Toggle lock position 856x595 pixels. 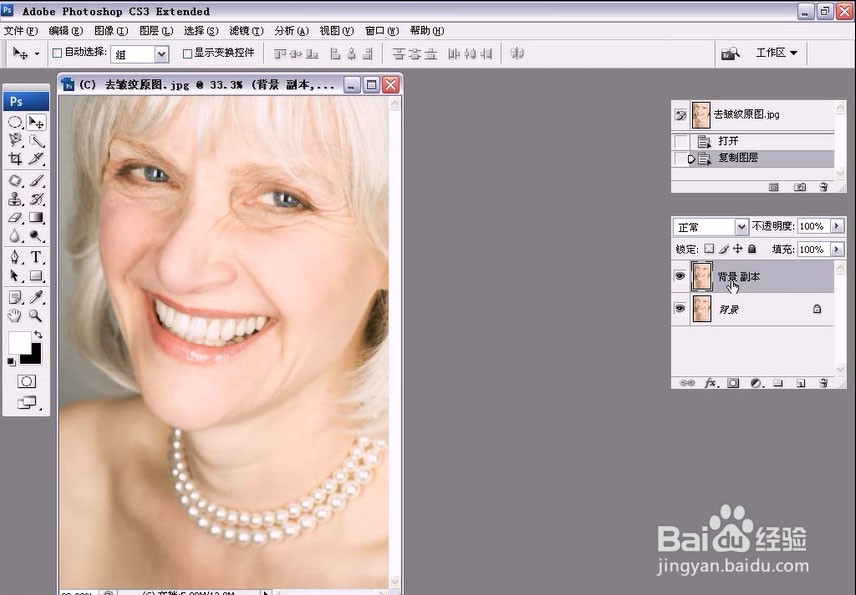(x=738, y=249)
